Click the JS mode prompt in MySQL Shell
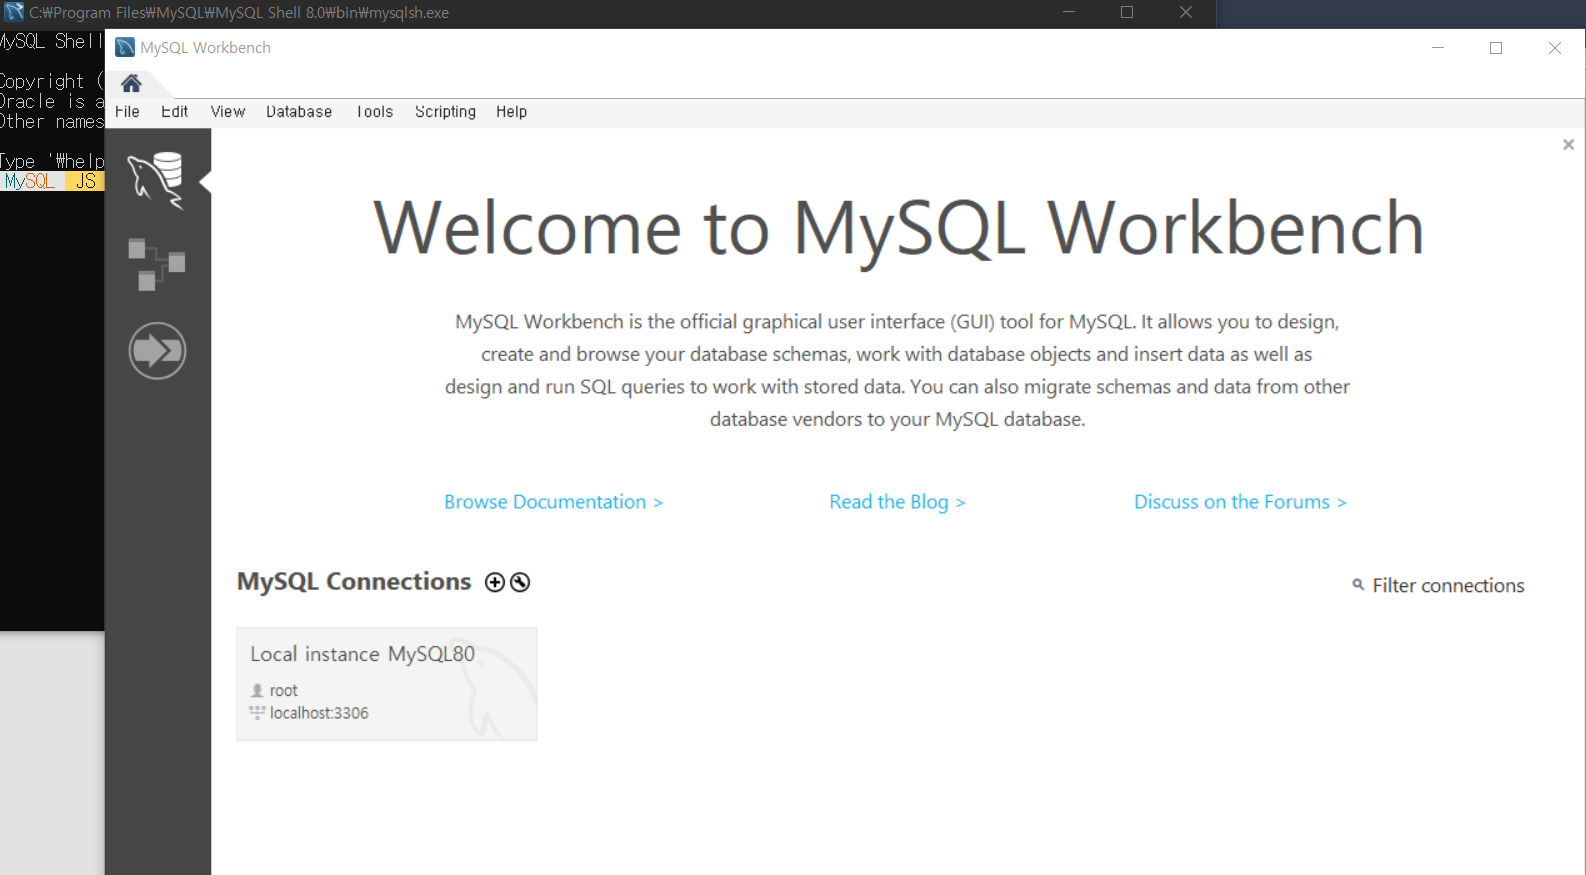 point(86,181)
